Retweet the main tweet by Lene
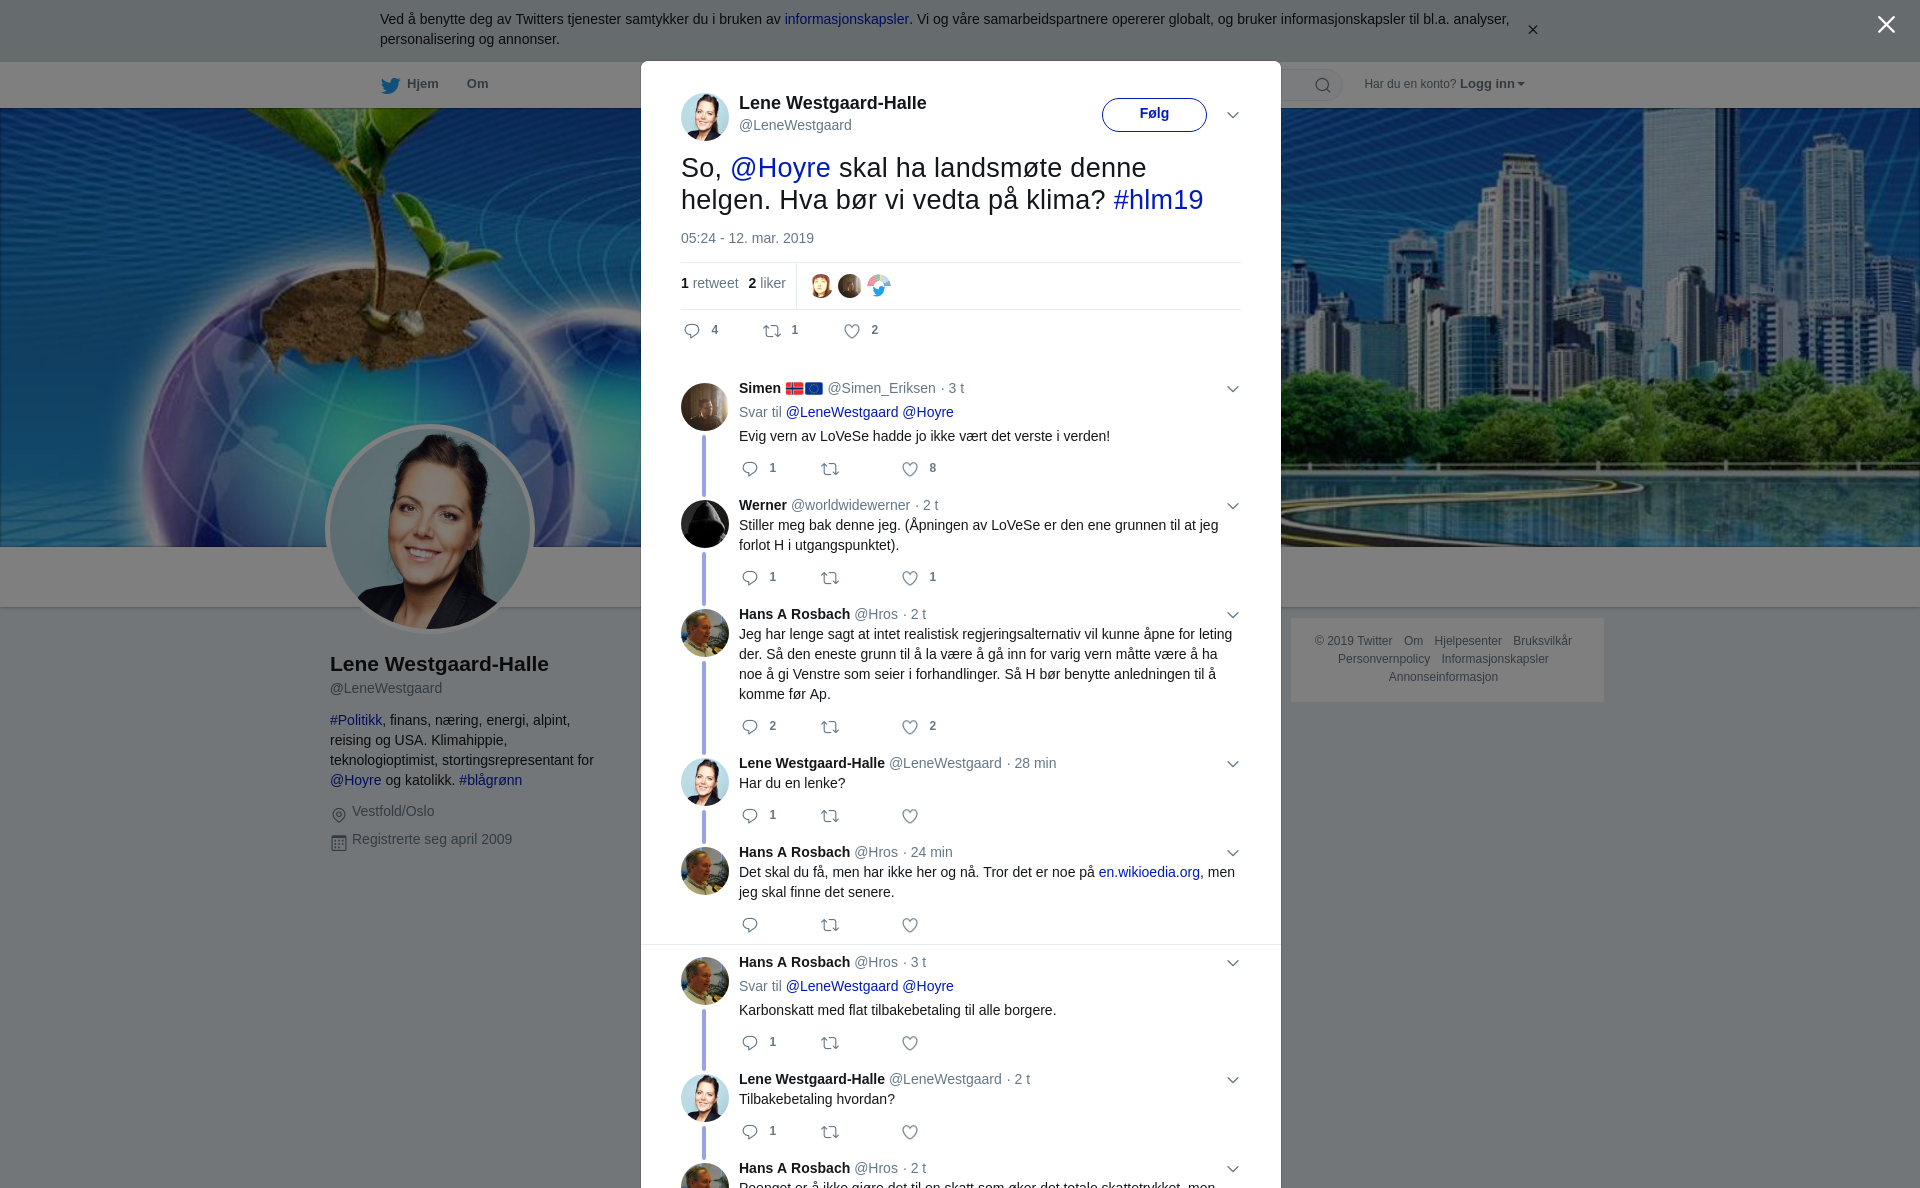The height and width of the screenshot is (1188, 1920). tap(772, 331)
